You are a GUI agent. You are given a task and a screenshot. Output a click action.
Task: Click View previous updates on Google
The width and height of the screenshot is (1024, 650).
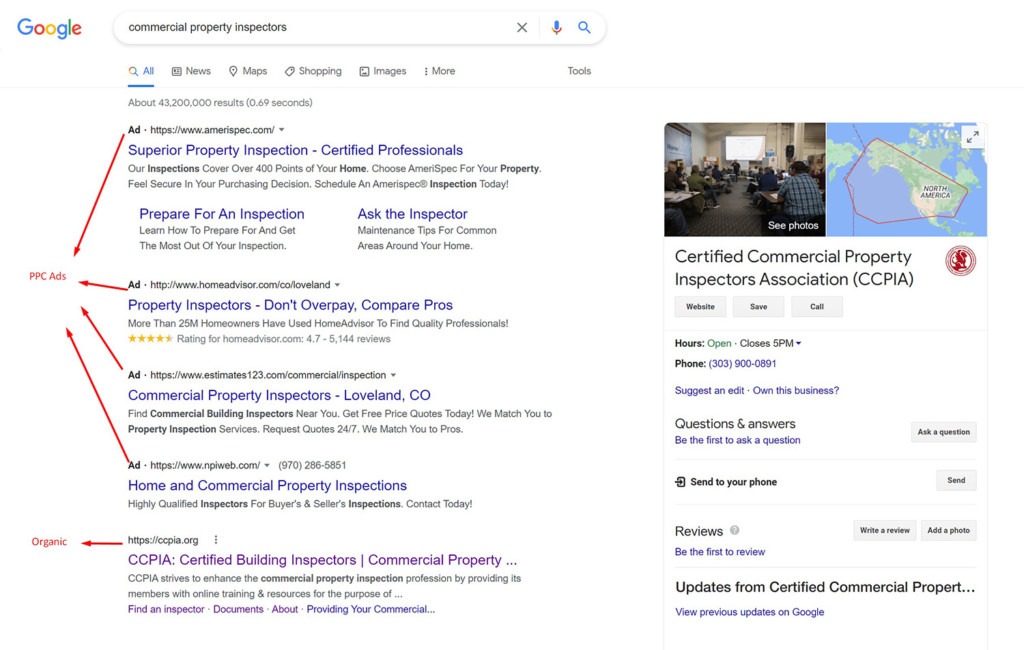pyautogui.click(x=750, y=612)
